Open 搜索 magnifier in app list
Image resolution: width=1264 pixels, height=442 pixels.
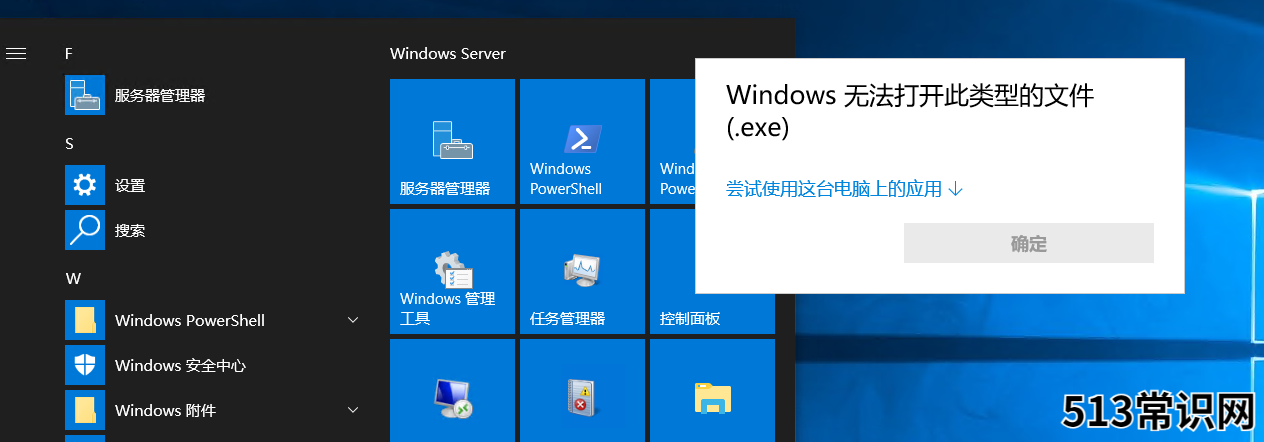point(85,230)
